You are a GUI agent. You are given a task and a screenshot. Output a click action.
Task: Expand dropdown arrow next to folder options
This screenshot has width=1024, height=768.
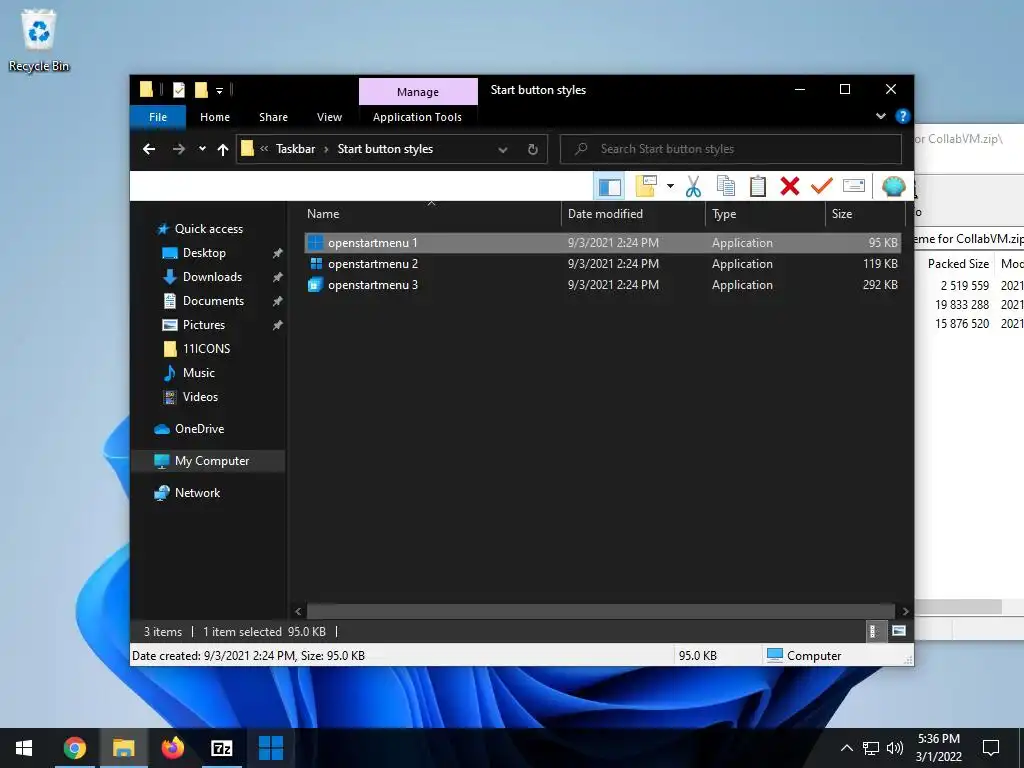(670, 187)
